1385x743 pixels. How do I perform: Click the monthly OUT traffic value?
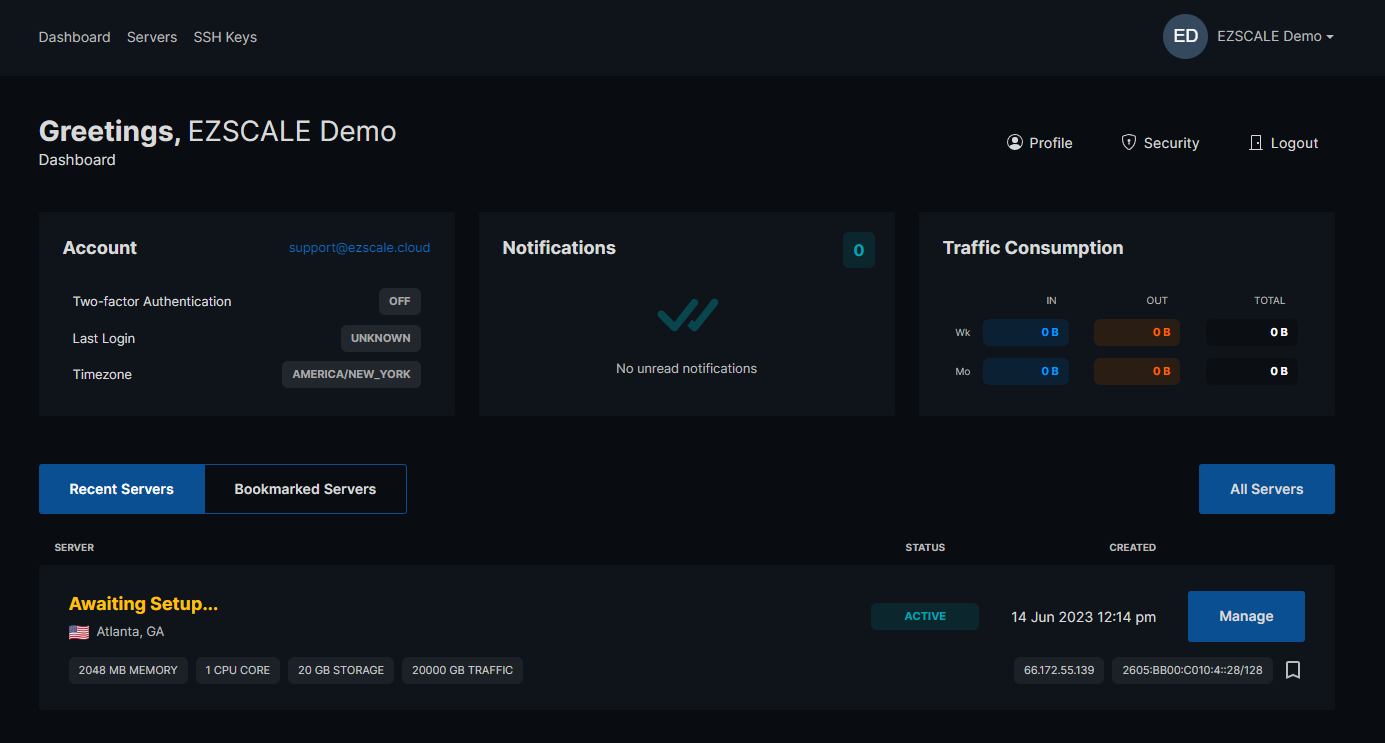1137,371
